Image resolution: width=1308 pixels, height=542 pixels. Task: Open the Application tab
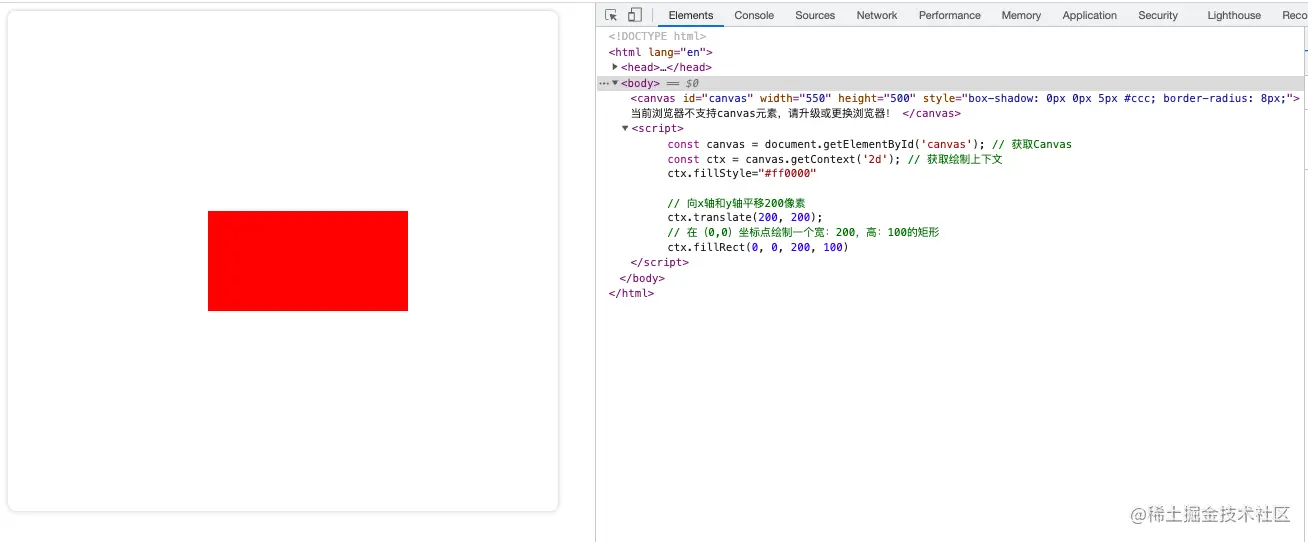tap(1090, 15)
